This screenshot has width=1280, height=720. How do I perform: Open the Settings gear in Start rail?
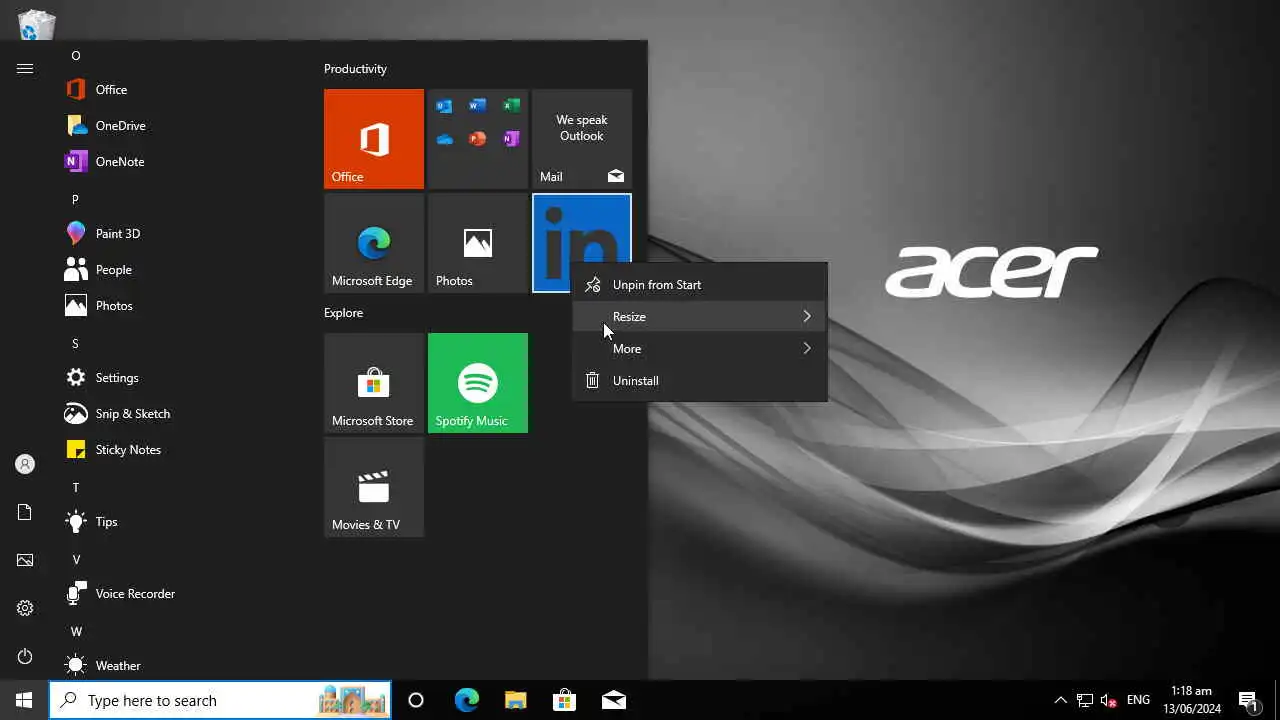click(x=25, y=608)
